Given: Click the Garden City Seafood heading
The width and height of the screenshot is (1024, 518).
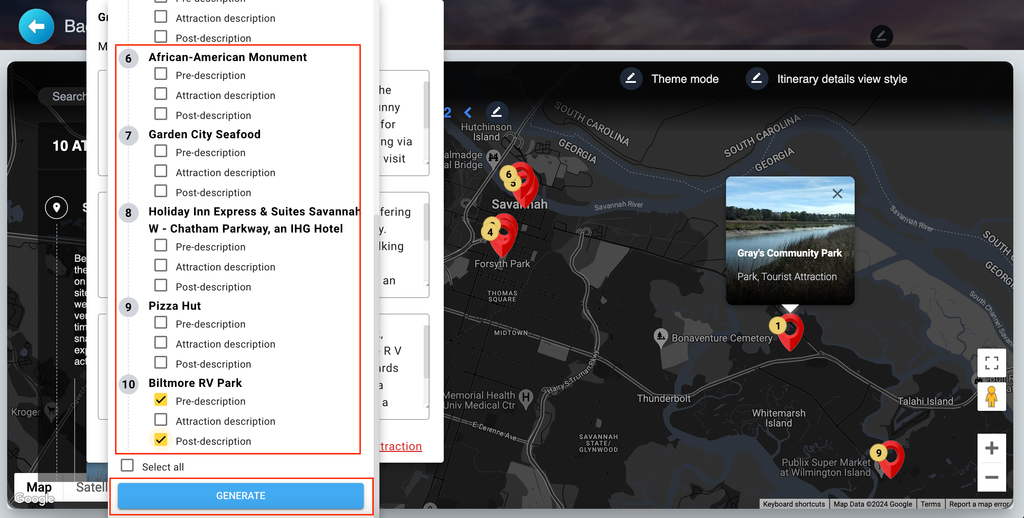Looking at the screenshot, I should coord(204,134).
